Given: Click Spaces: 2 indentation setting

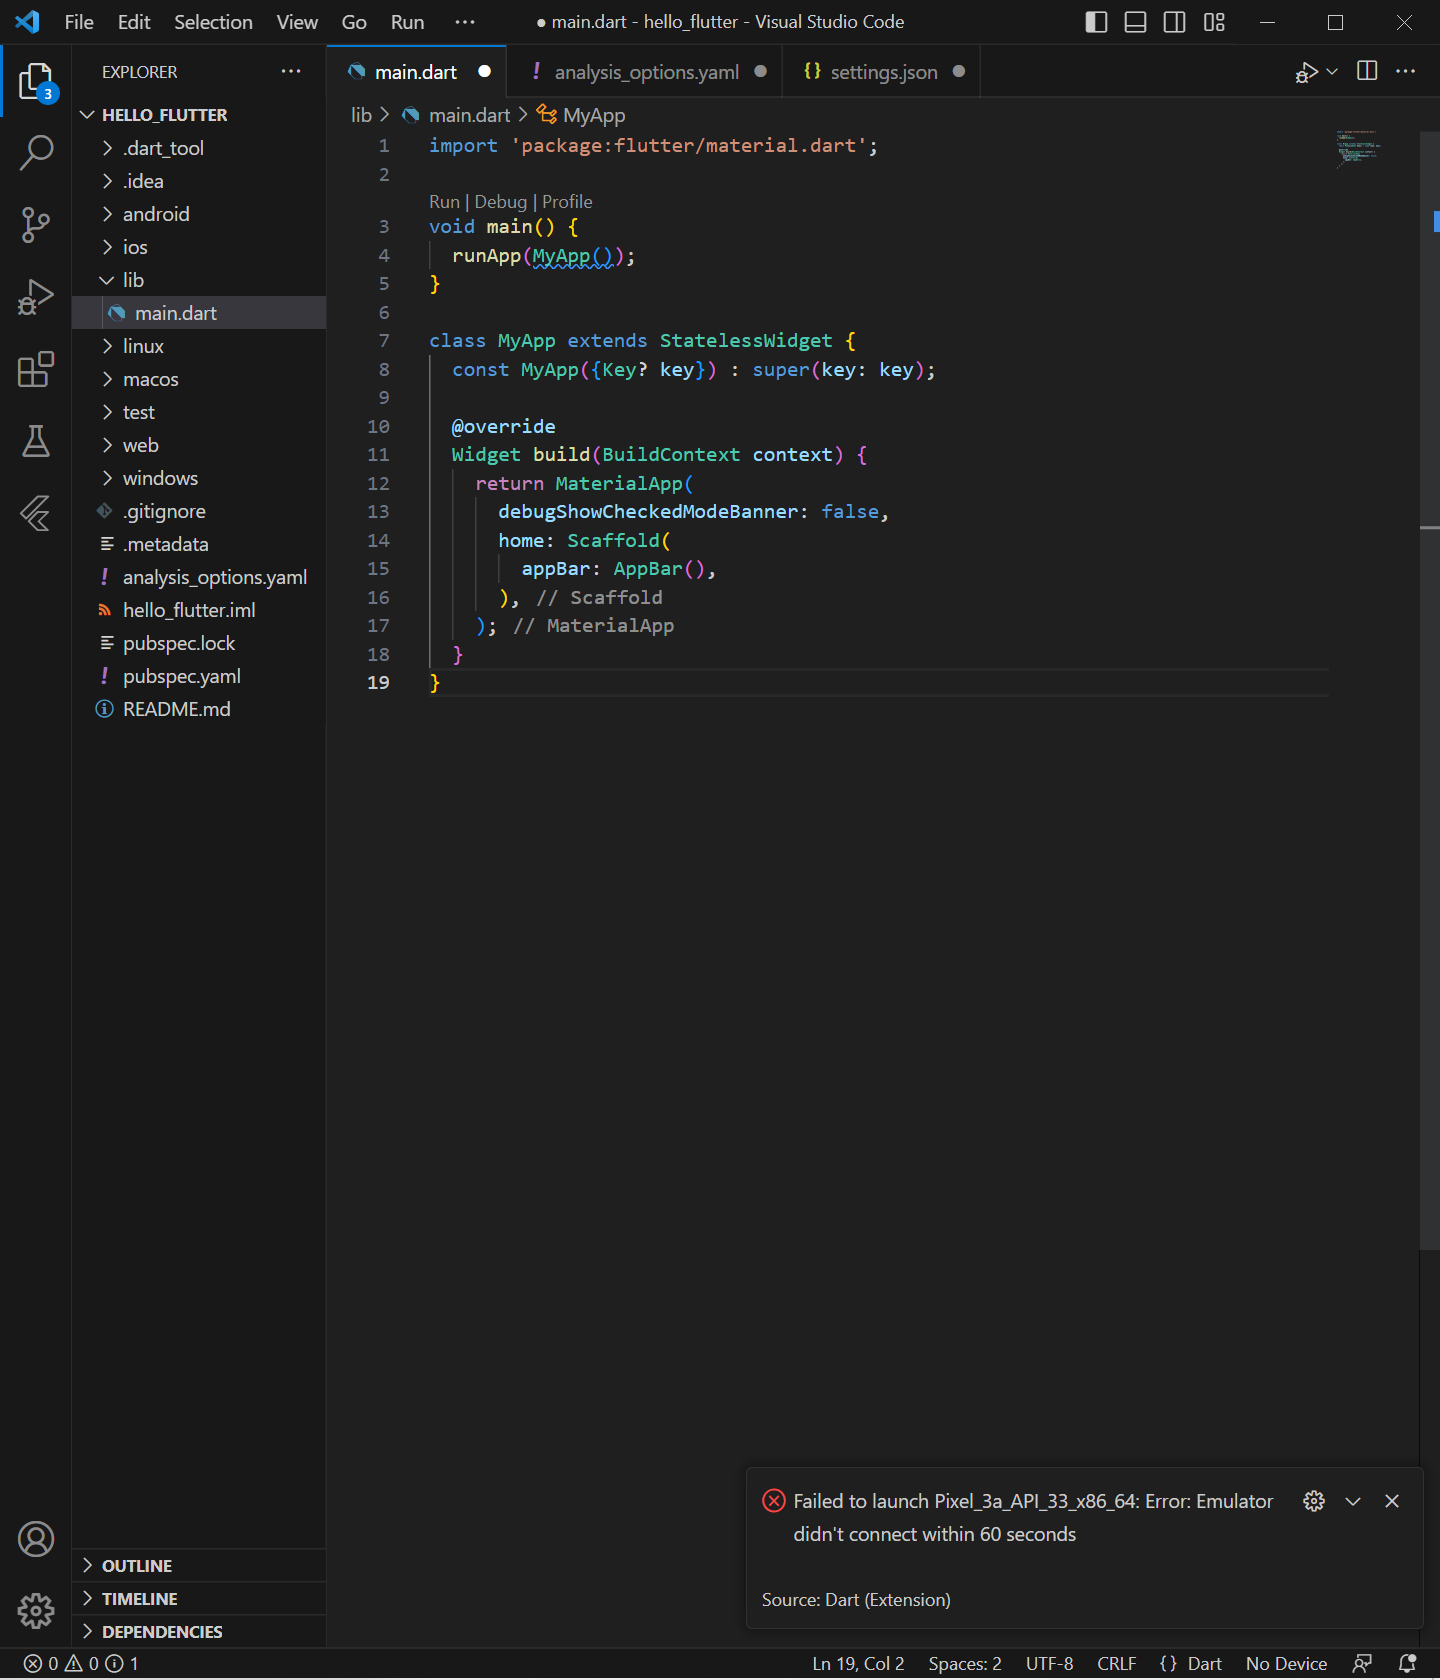Looking at the screenshot, I should pos(965,1663).
